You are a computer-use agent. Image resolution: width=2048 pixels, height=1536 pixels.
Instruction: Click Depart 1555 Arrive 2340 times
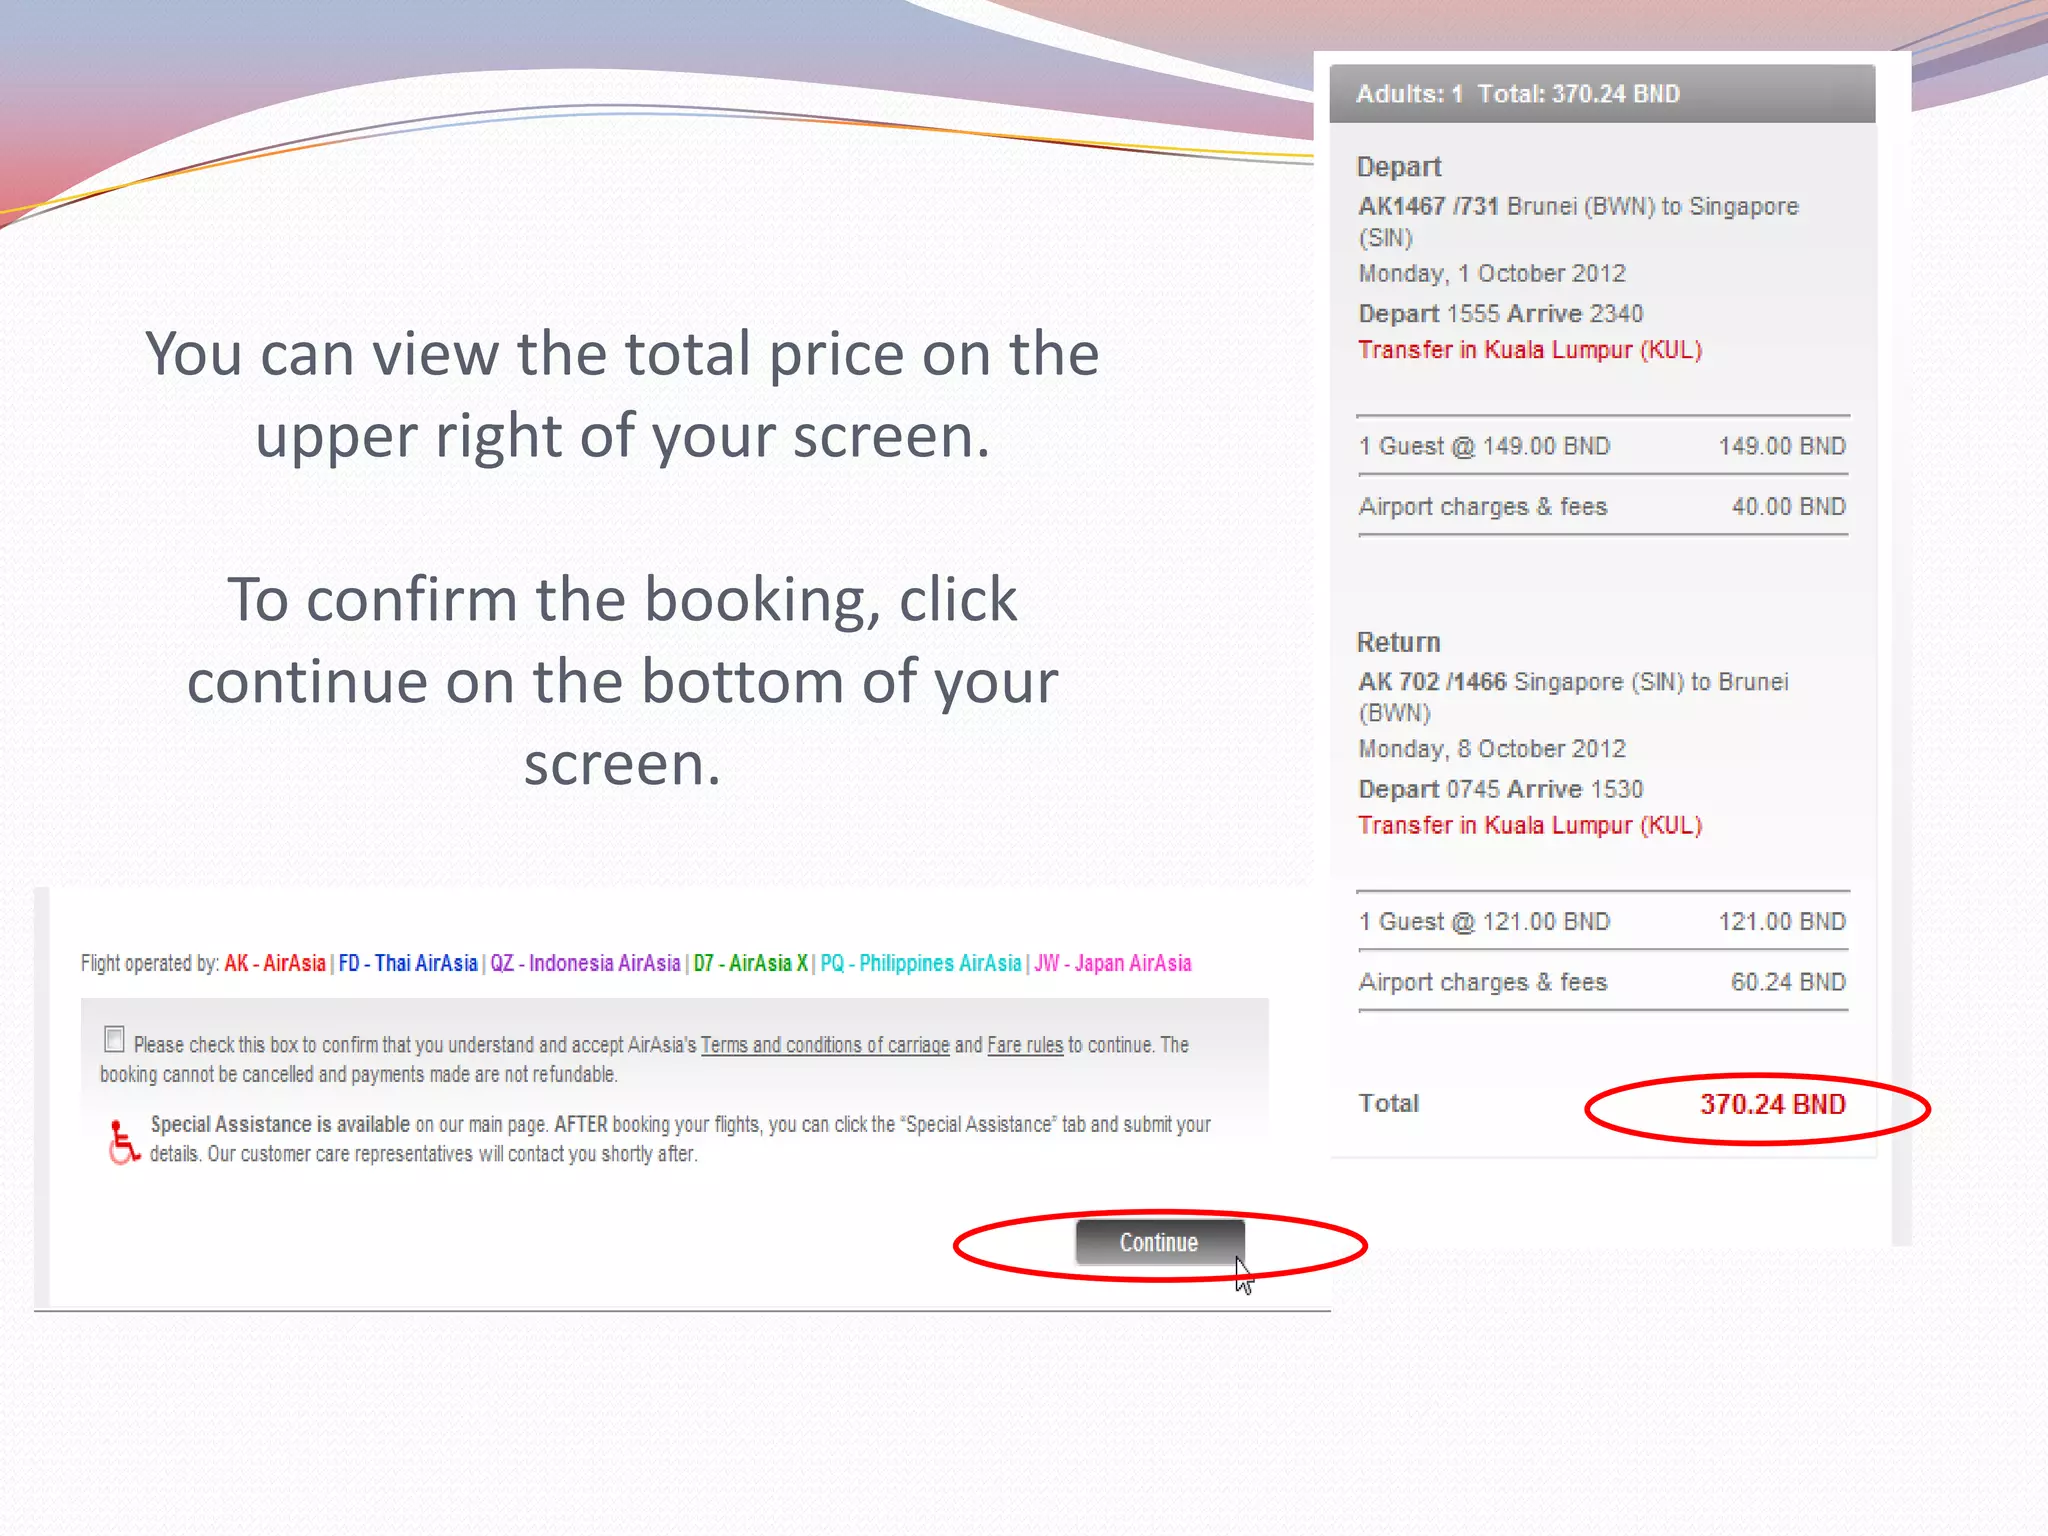point(1500,313)
